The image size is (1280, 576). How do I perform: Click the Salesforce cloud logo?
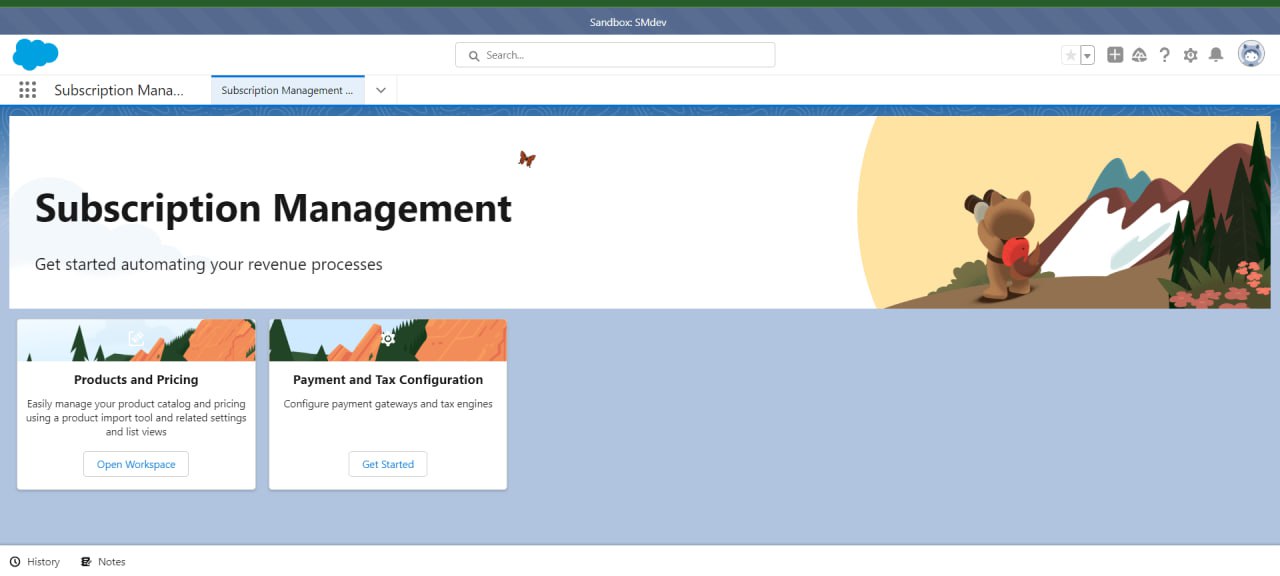coord(35,54)
